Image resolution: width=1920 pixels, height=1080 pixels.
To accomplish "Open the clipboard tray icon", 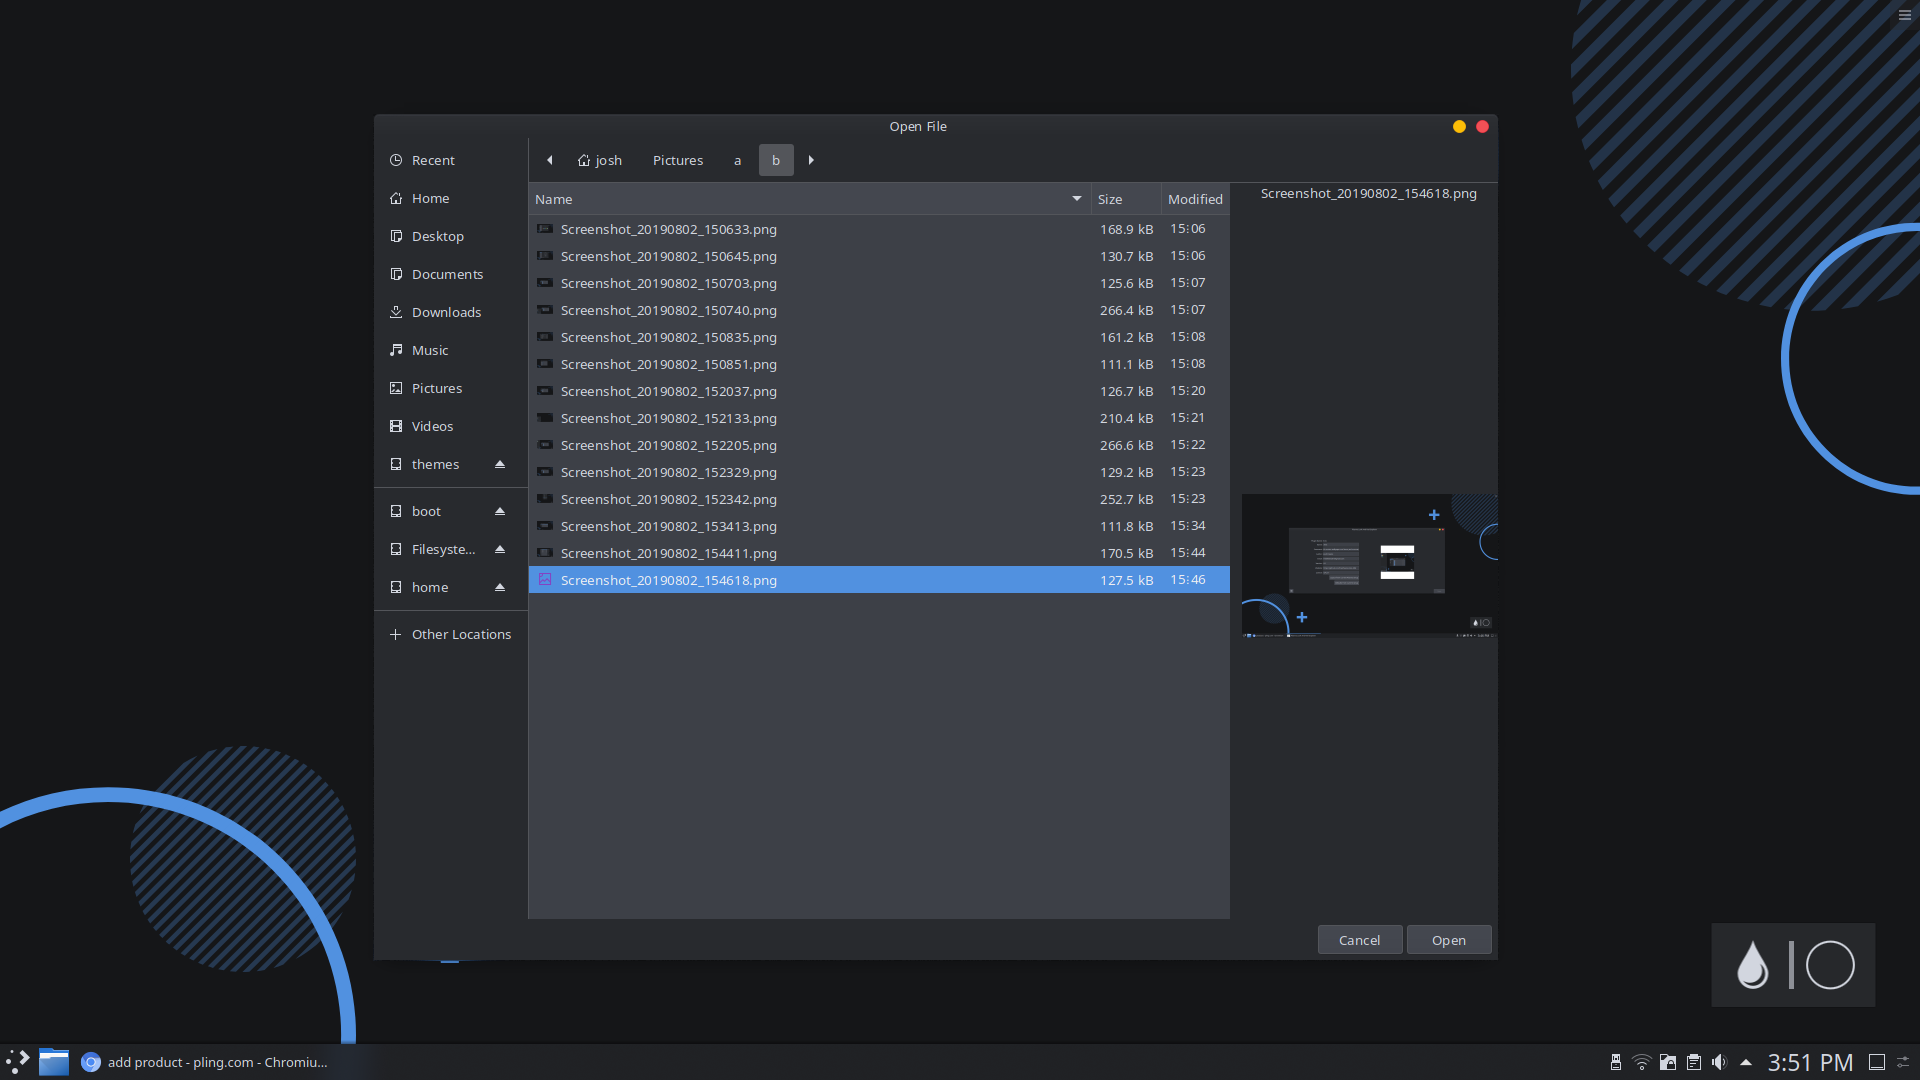I will point(1693,1062).
